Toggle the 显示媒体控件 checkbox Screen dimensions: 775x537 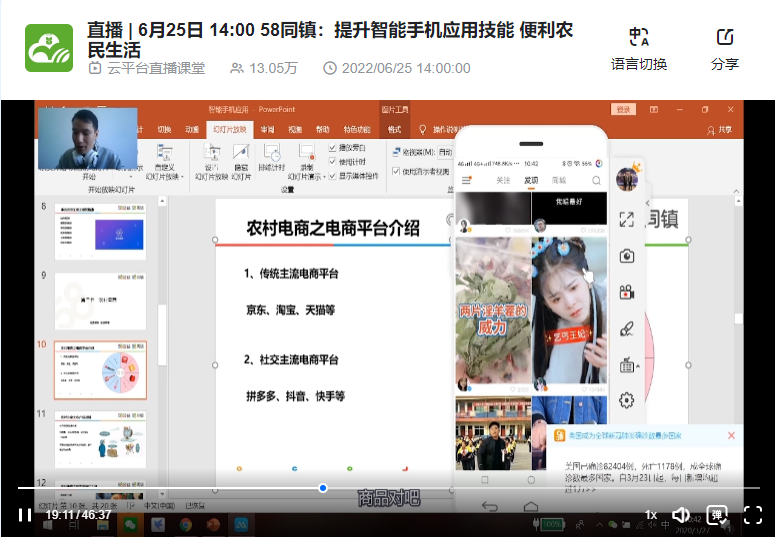(332, 176)
